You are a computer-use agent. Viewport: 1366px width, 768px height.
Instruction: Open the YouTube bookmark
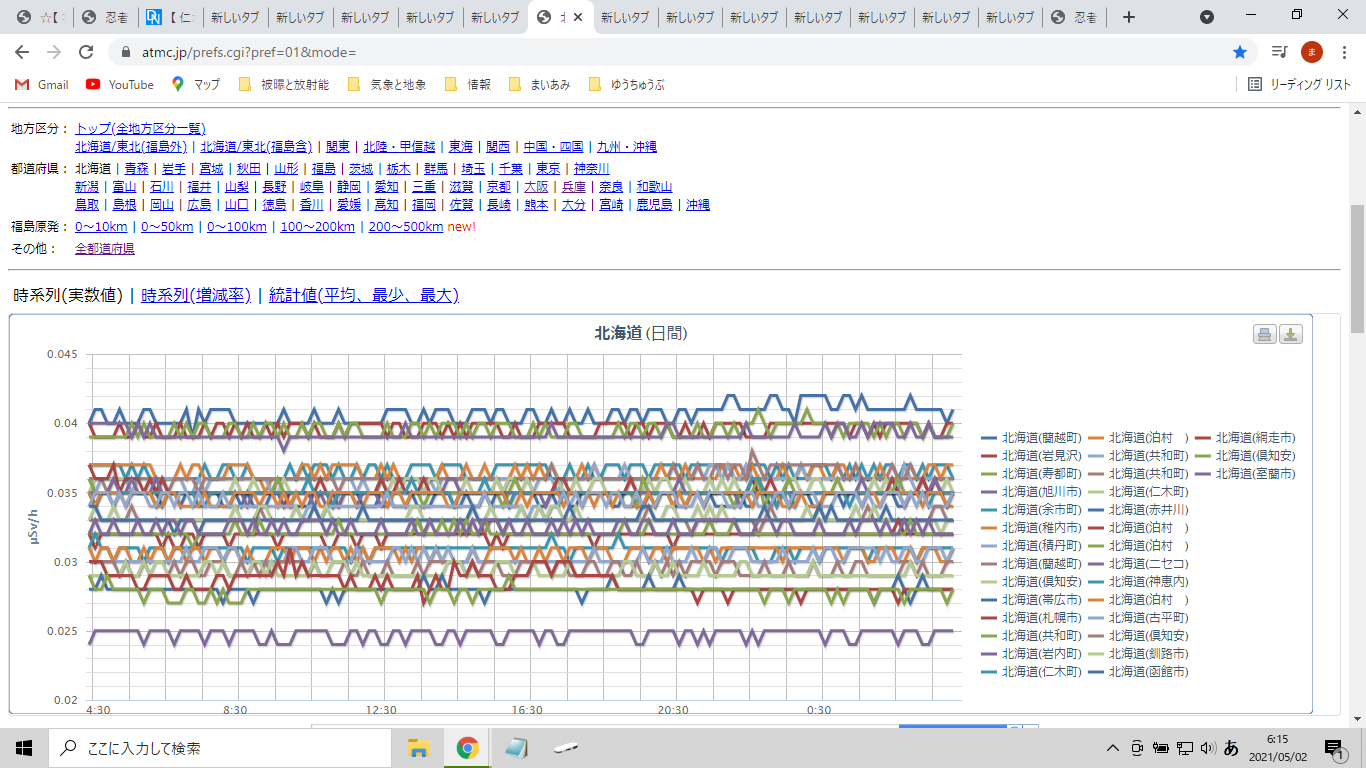point(120,85)
